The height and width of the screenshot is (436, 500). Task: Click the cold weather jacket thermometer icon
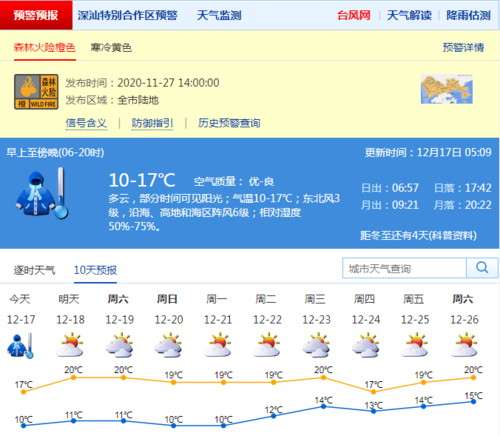(x=42, y=193)
